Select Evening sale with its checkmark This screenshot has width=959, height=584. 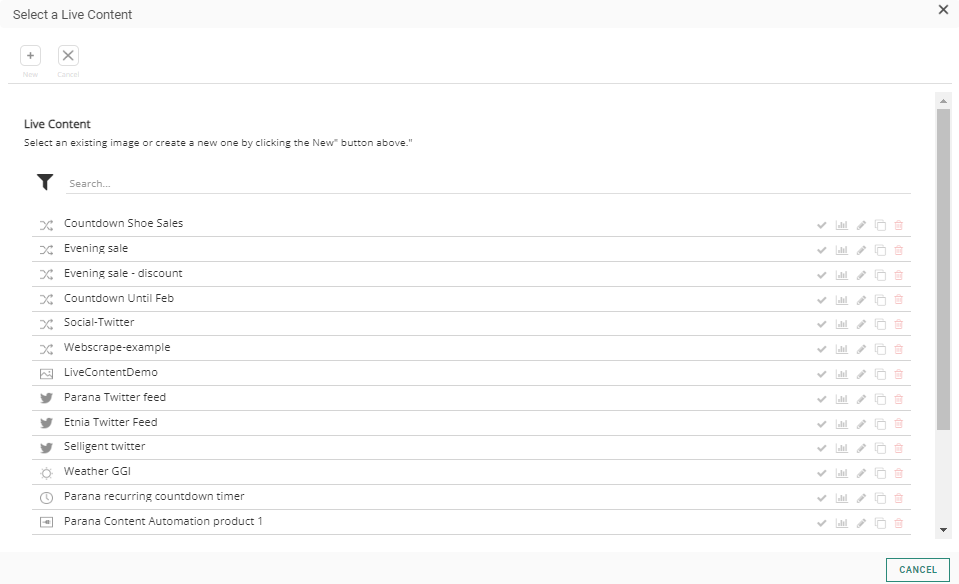(x=822, y=250)
